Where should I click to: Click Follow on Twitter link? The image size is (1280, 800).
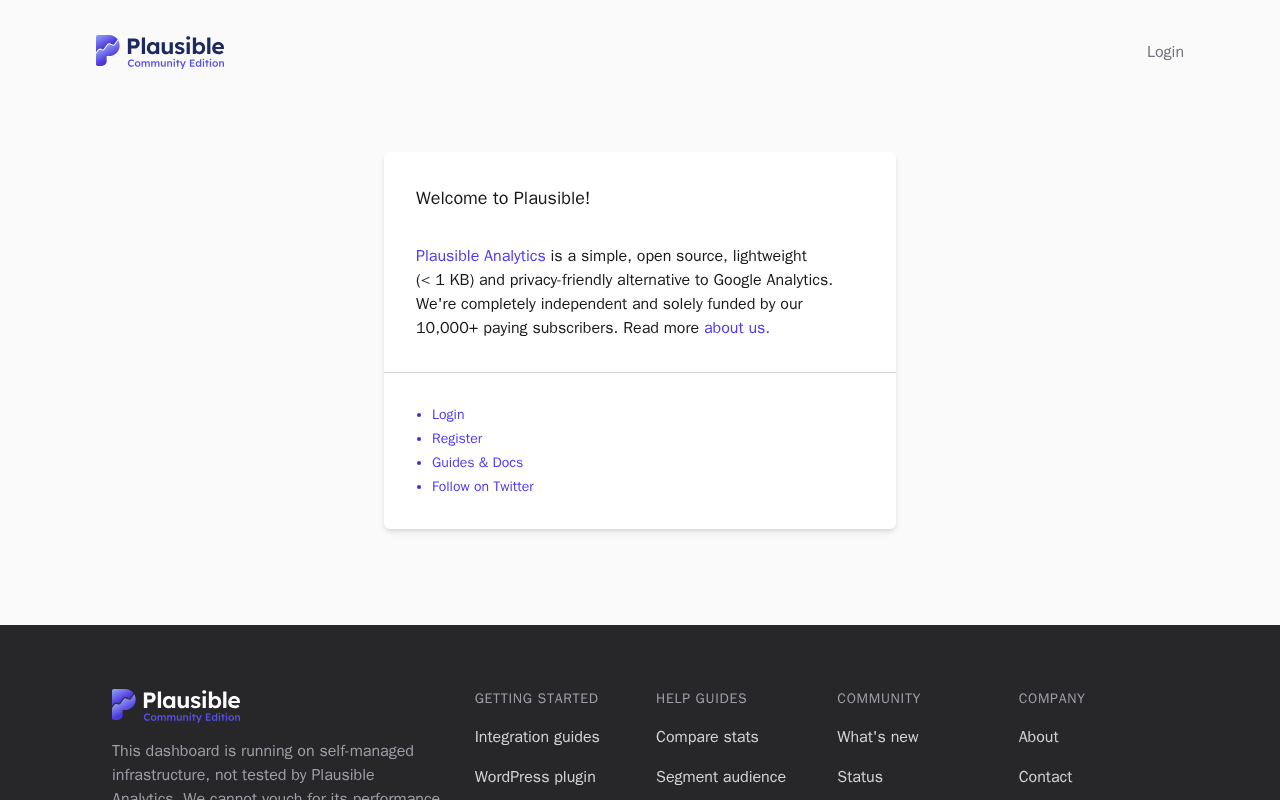[x=483, y=487]
